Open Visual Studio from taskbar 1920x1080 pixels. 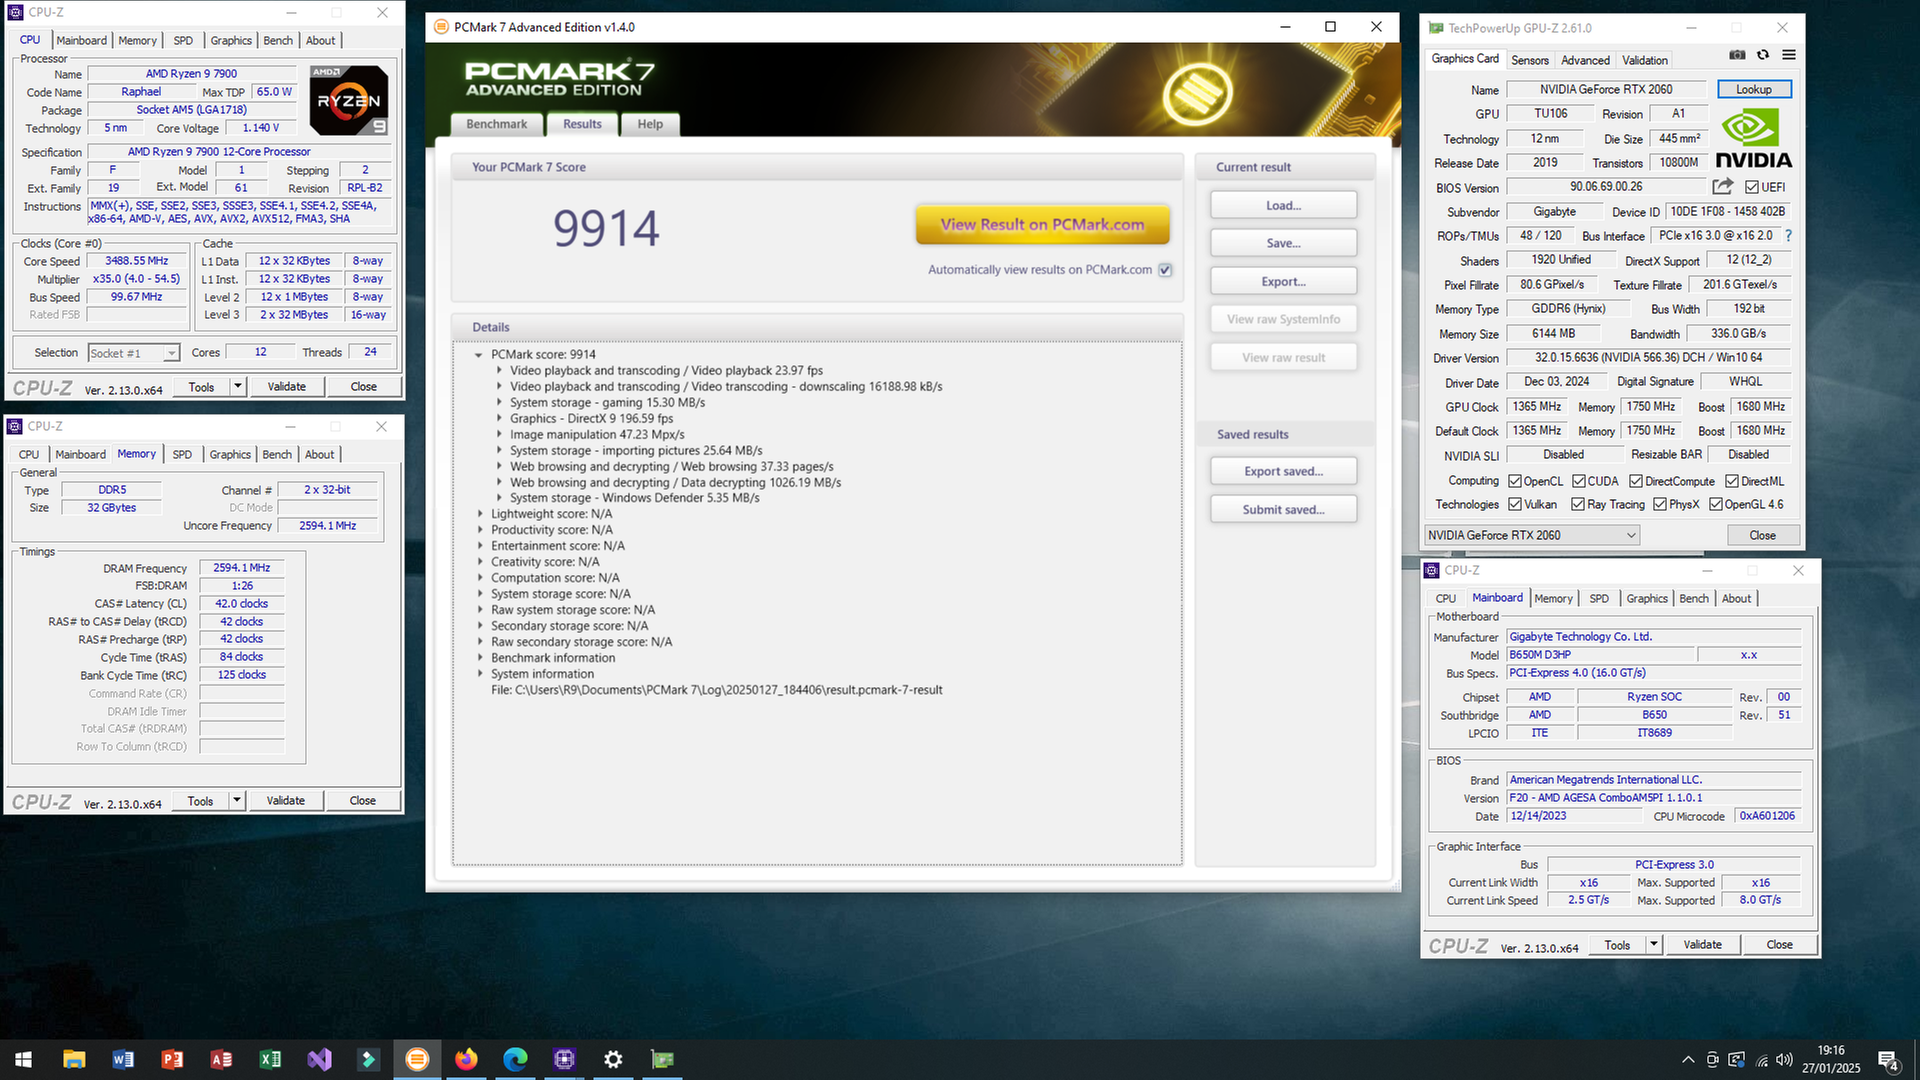pyautogui.click(x=319, y=1059)
